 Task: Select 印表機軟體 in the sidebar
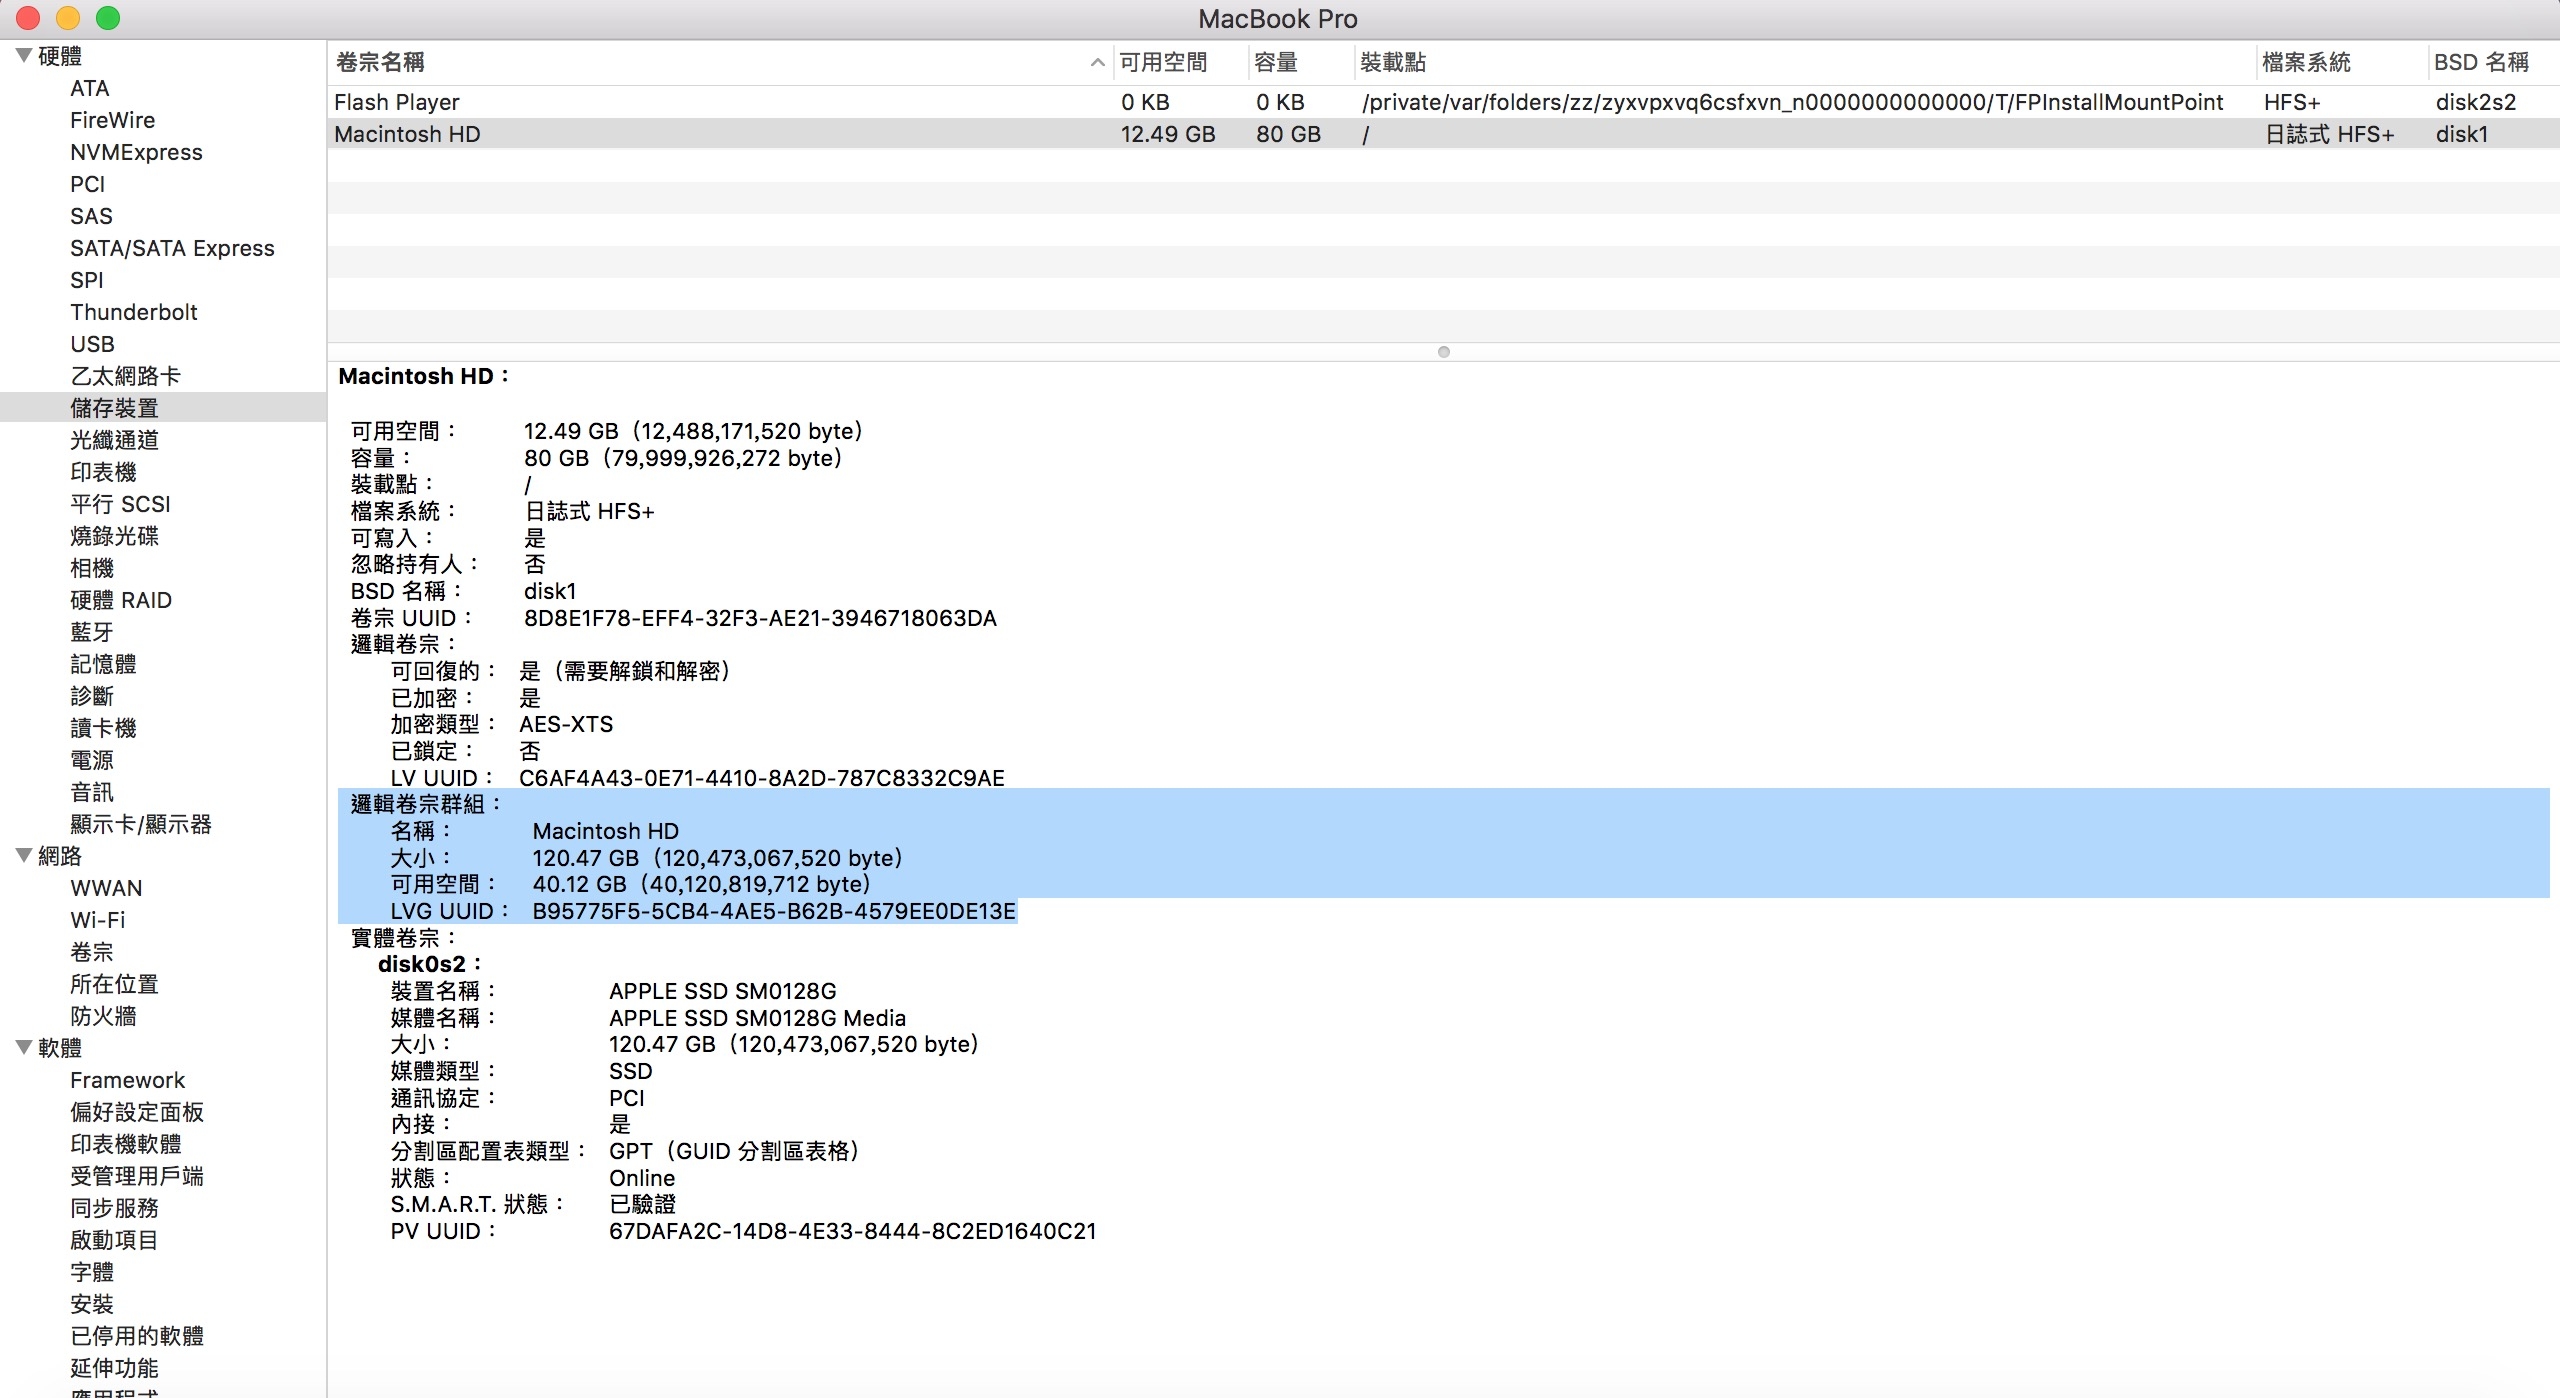126,1144
